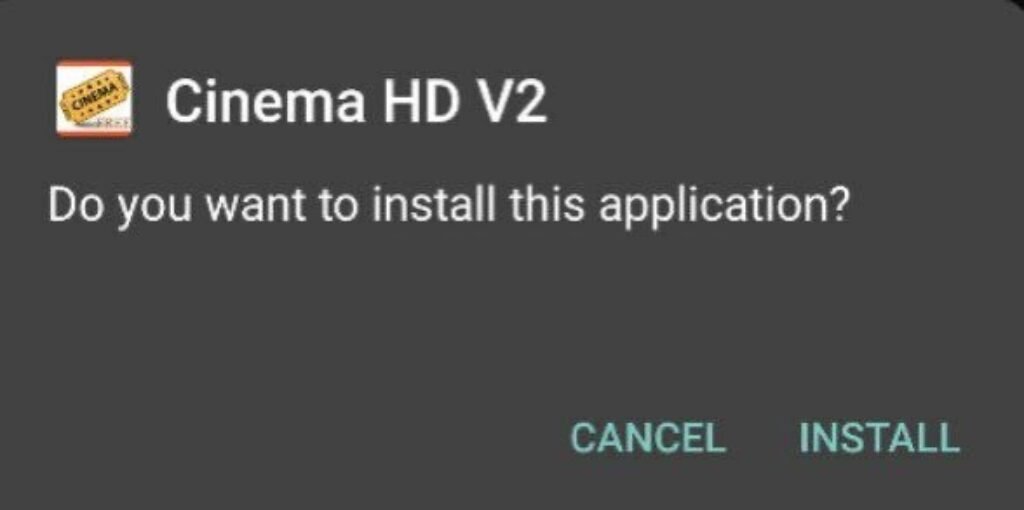Abort the installation with CANCEL
Viewport: 1024px width, 510px height.
pos(647,437)
